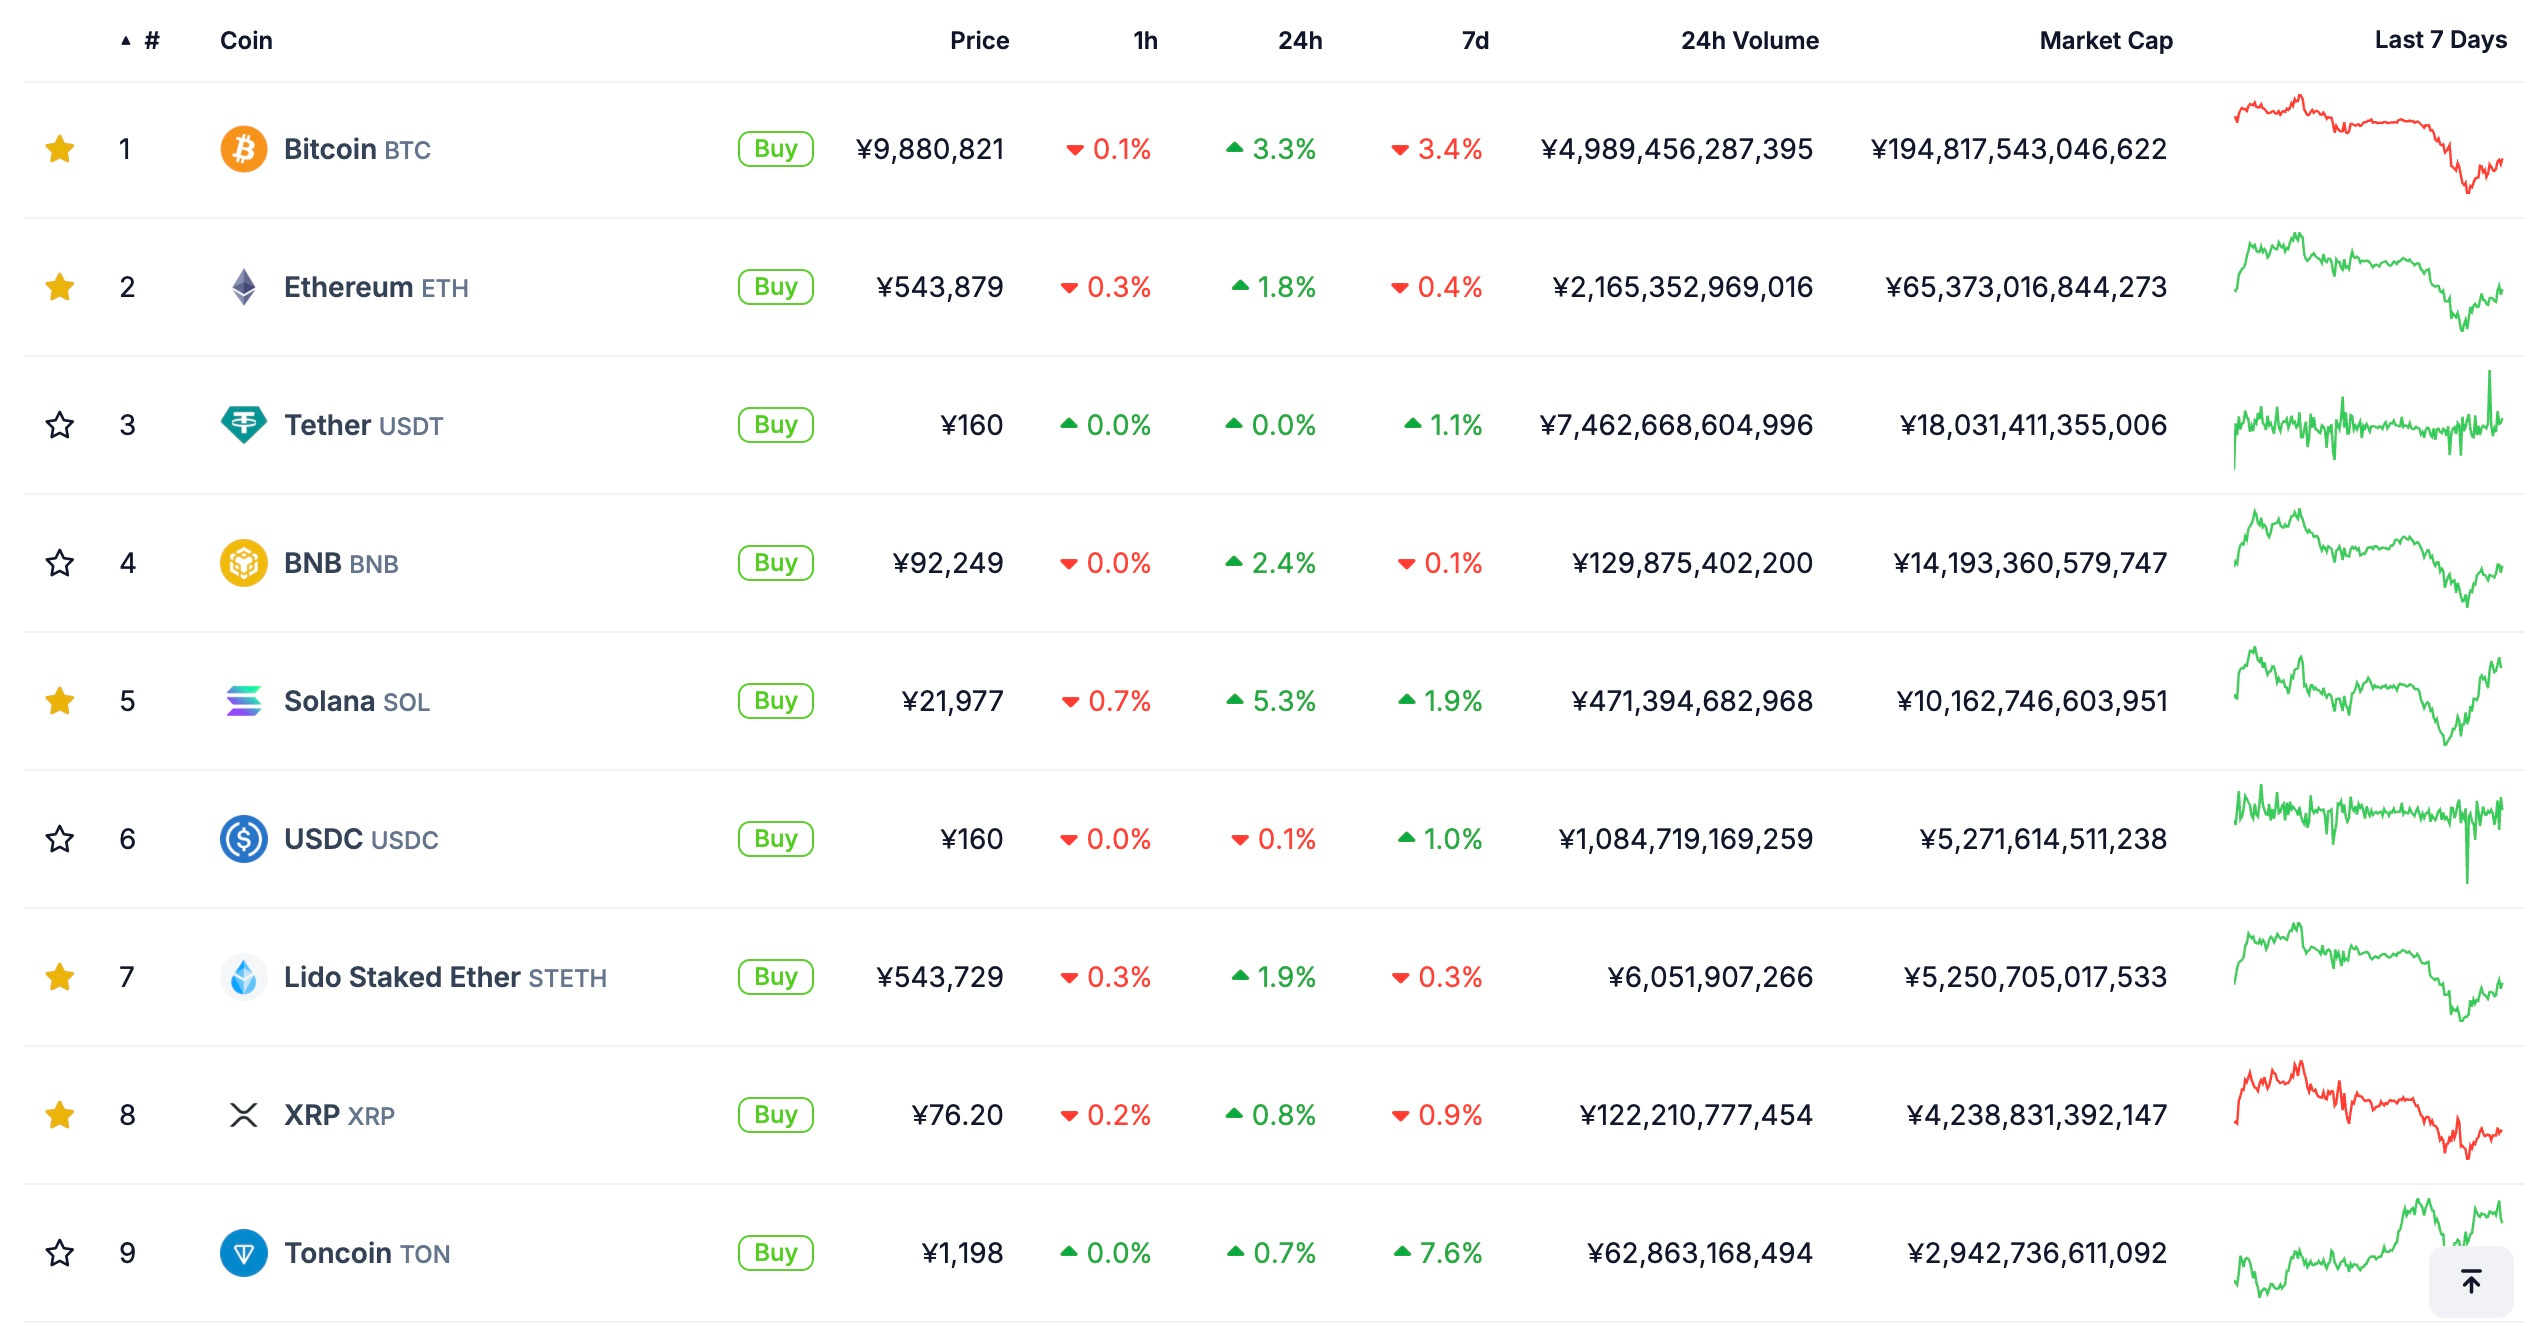Sort by Market Cap column header
The image size is (2548, 1326).
pos(2106,41)
